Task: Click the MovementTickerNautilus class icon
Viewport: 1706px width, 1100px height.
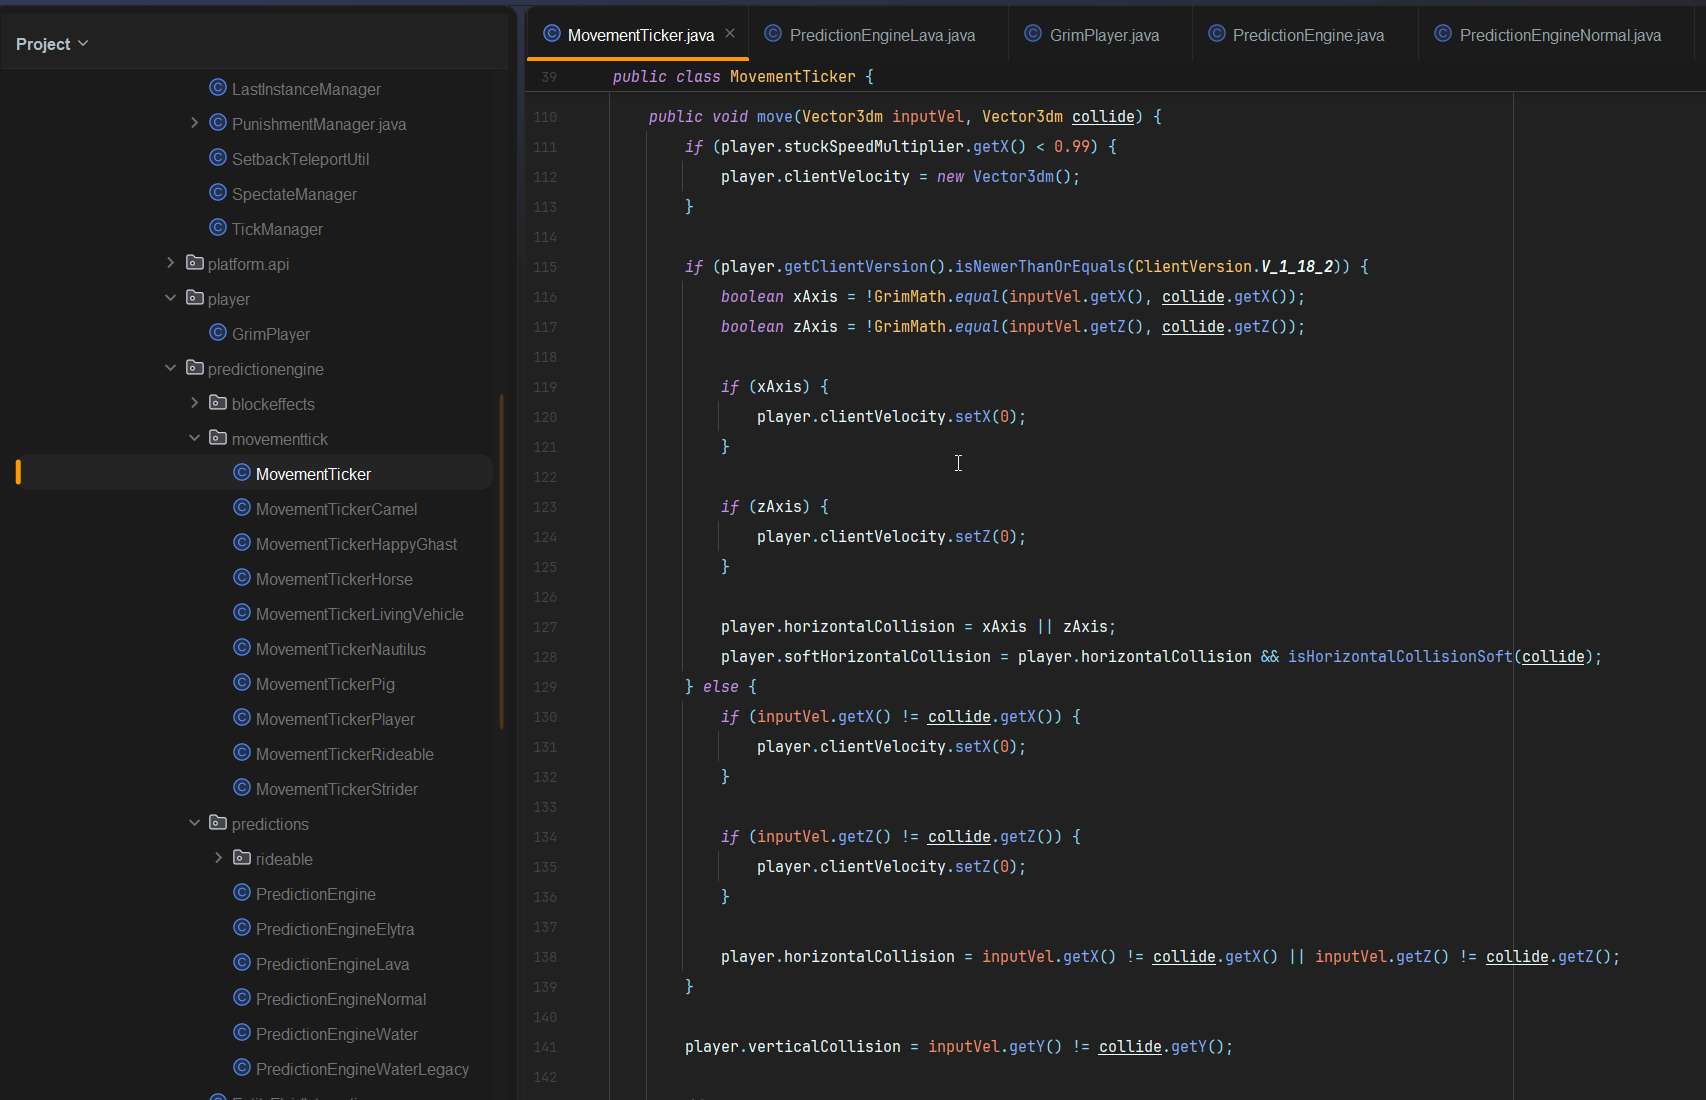Action: coord(242,648)
